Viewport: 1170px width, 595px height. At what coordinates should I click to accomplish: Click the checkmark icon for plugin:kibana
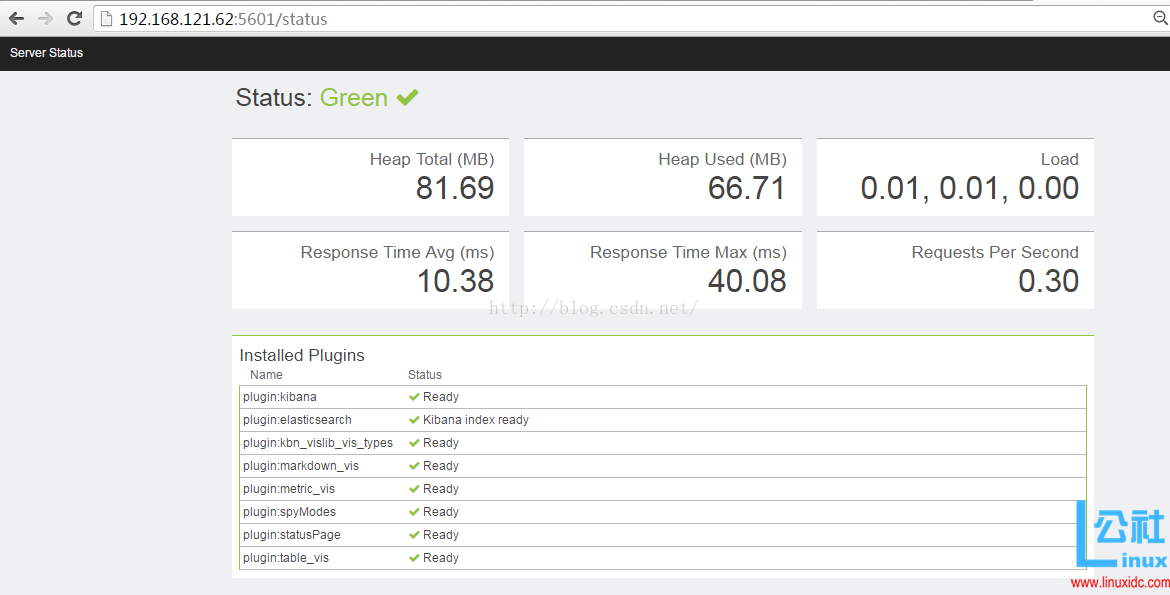coord(414,397)
